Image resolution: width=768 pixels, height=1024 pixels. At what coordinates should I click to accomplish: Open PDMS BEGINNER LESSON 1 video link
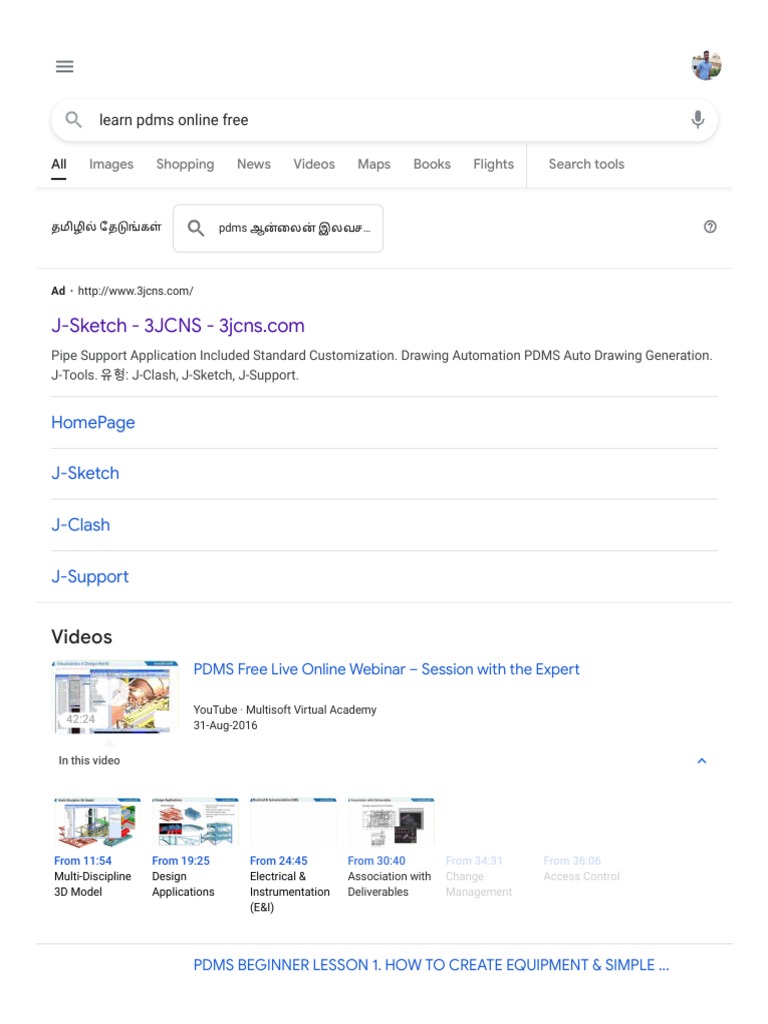pos(431,965)
